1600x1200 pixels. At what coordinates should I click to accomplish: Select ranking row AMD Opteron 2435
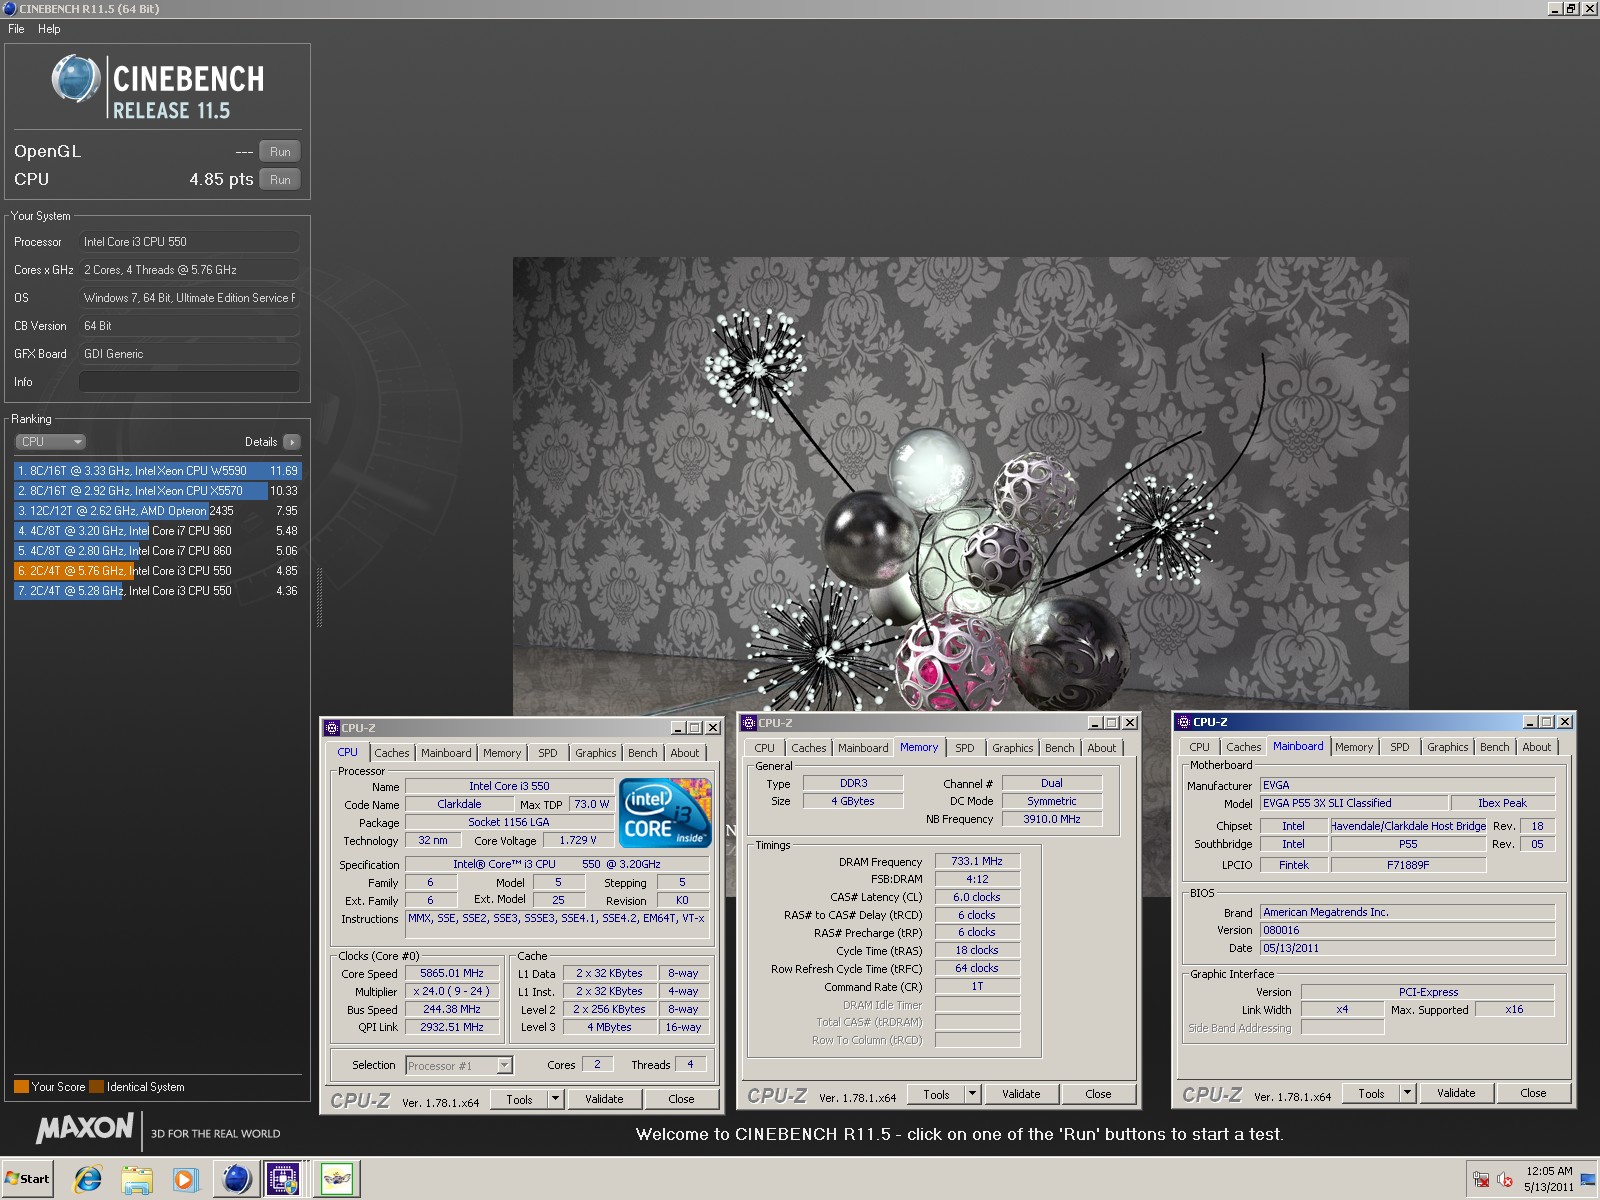point(157,511)
